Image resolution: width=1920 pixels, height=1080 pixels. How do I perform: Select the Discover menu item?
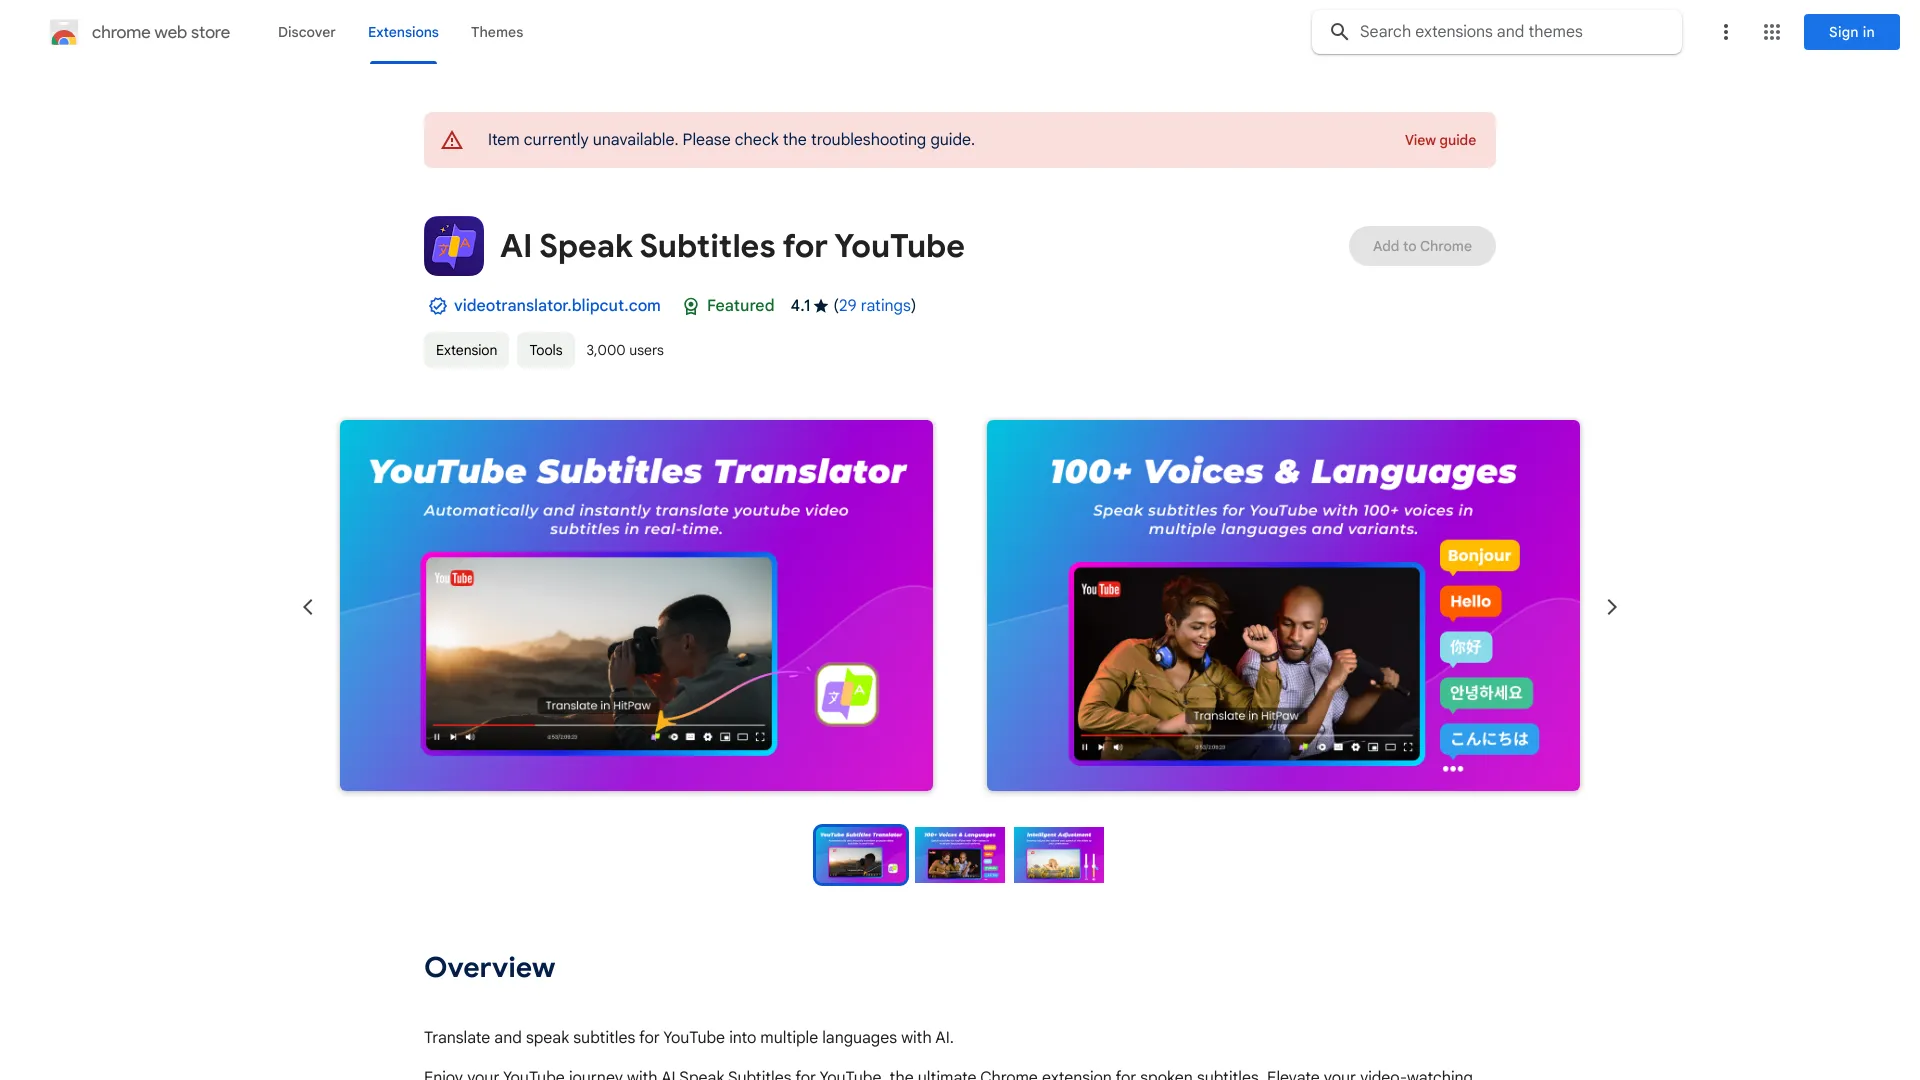click(x=306, y=32)
